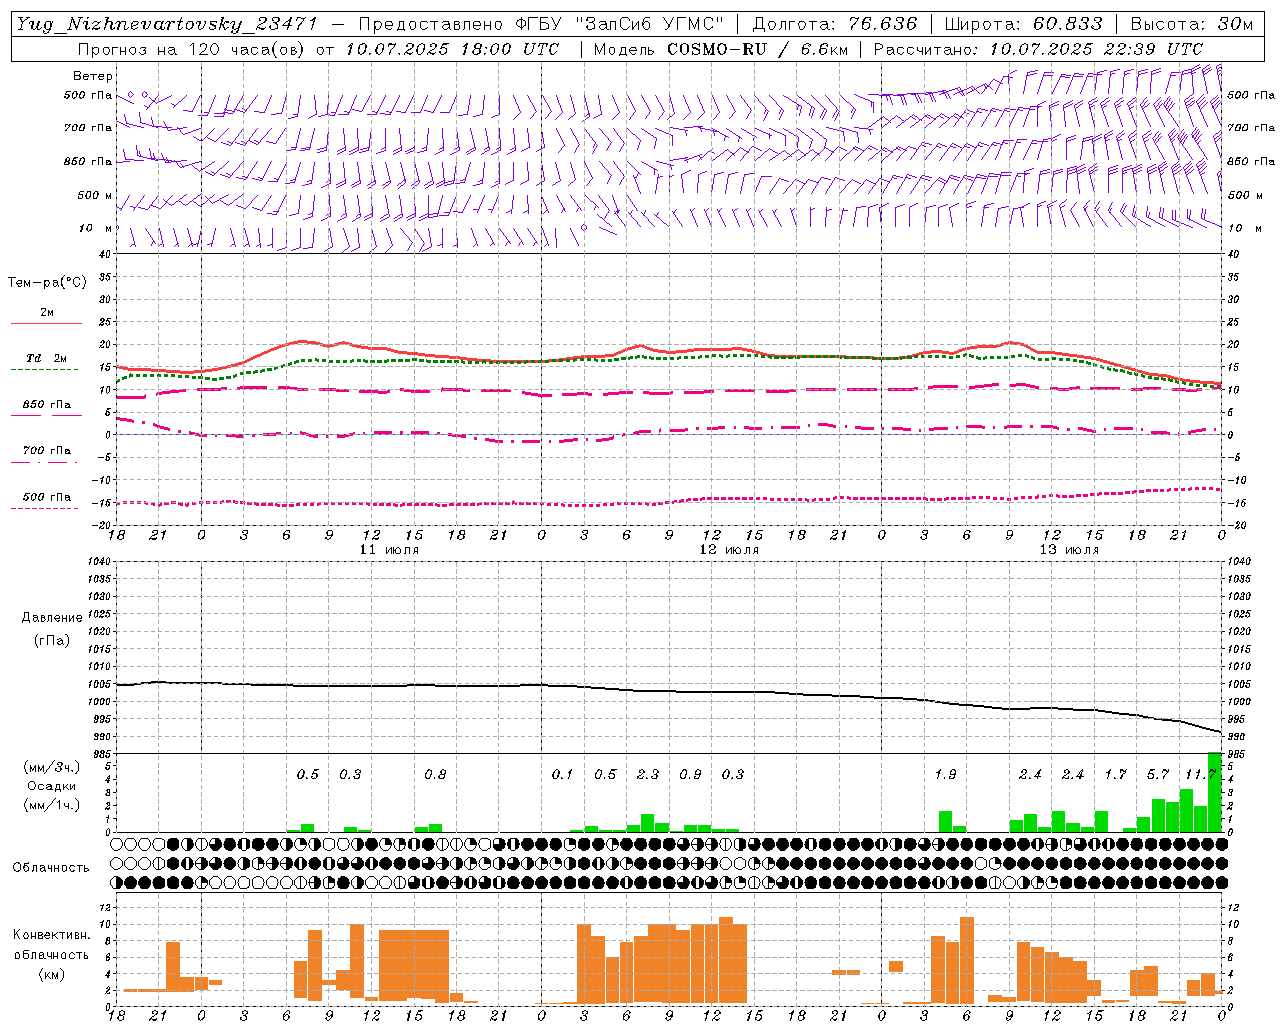Screen dimensions: 1280x1024
Task: Click the 1.7 precipitation value
Action: (x=1115, y=774)
